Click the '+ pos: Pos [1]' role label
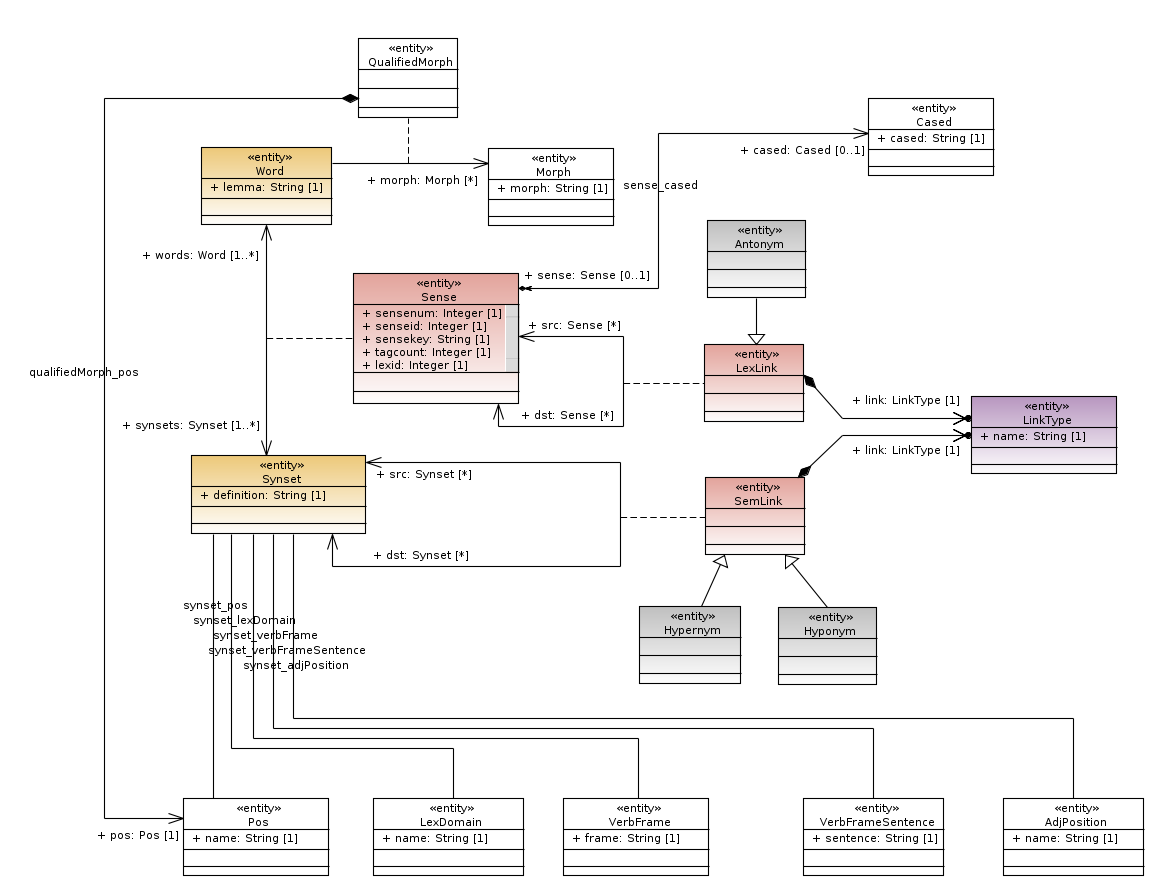The width and height of the screenshot is (1154, 886). (x=138, y=836)
